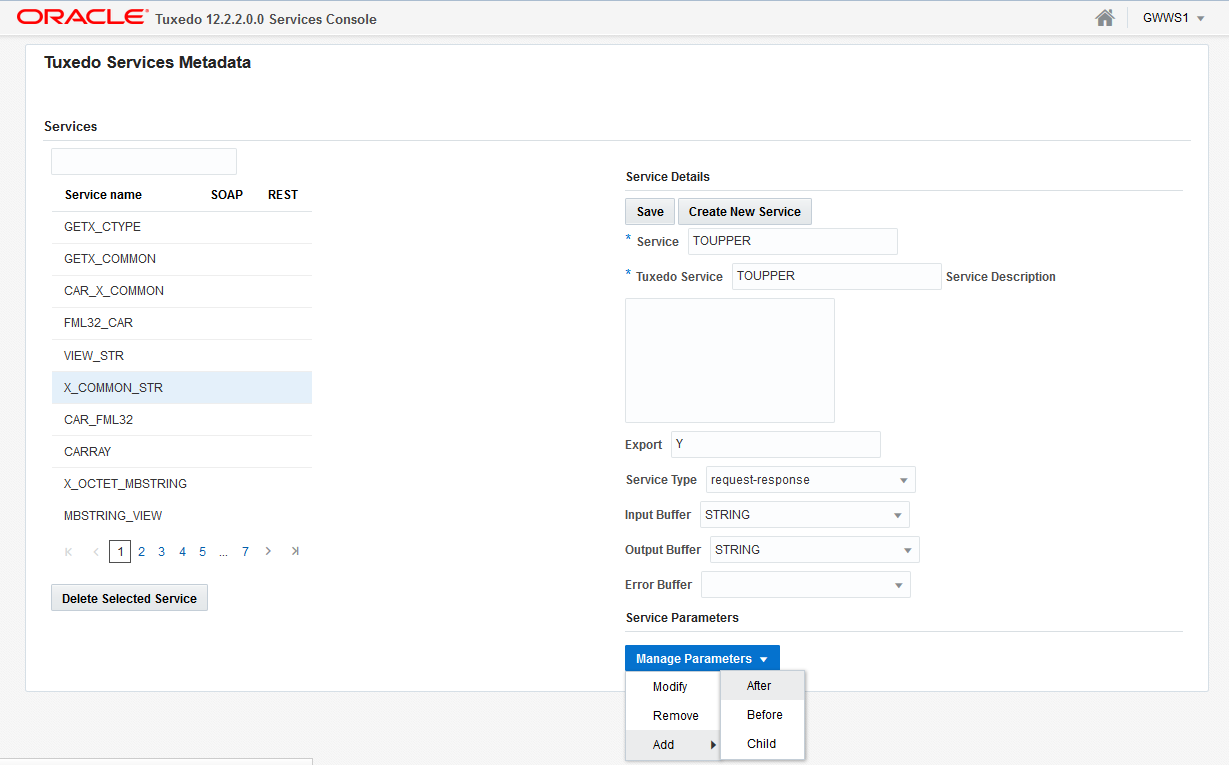Click the service filter search box
This screenshot has height=765, width=1229.
point(144,161)
